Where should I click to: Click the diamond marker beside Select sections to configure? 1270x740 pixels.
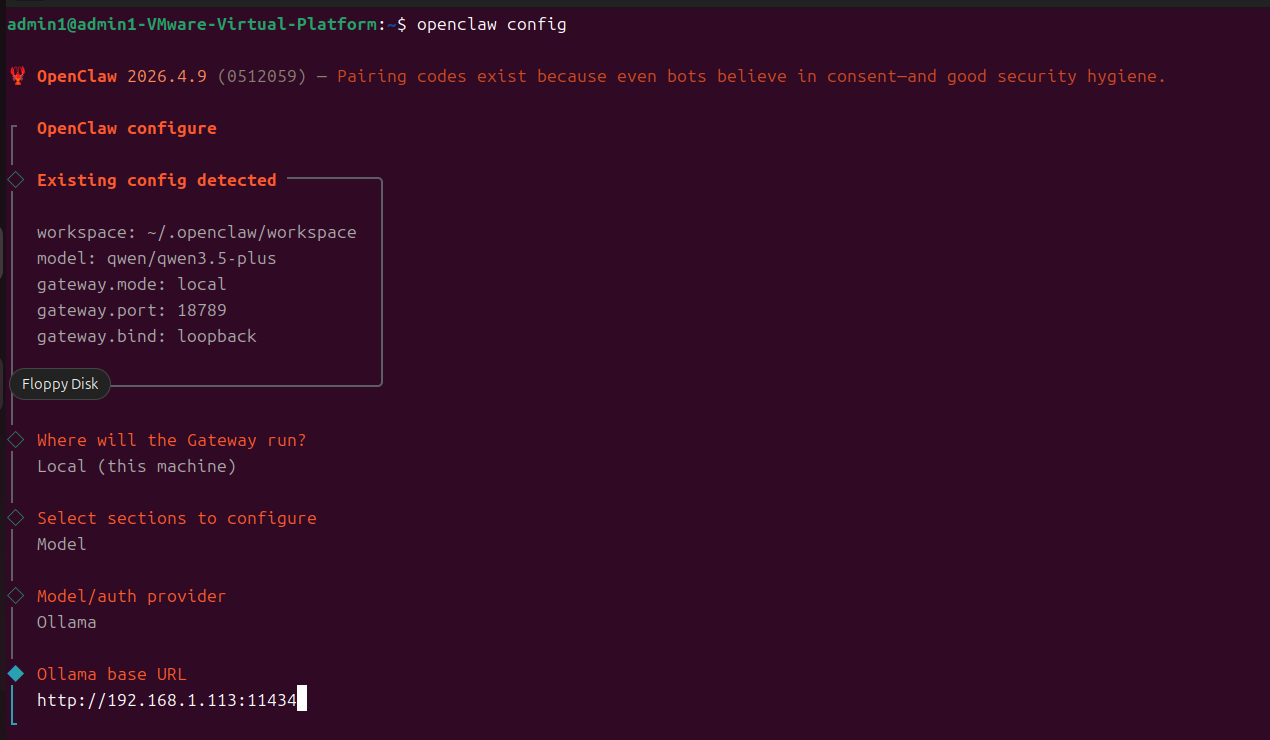click(15, 518)
